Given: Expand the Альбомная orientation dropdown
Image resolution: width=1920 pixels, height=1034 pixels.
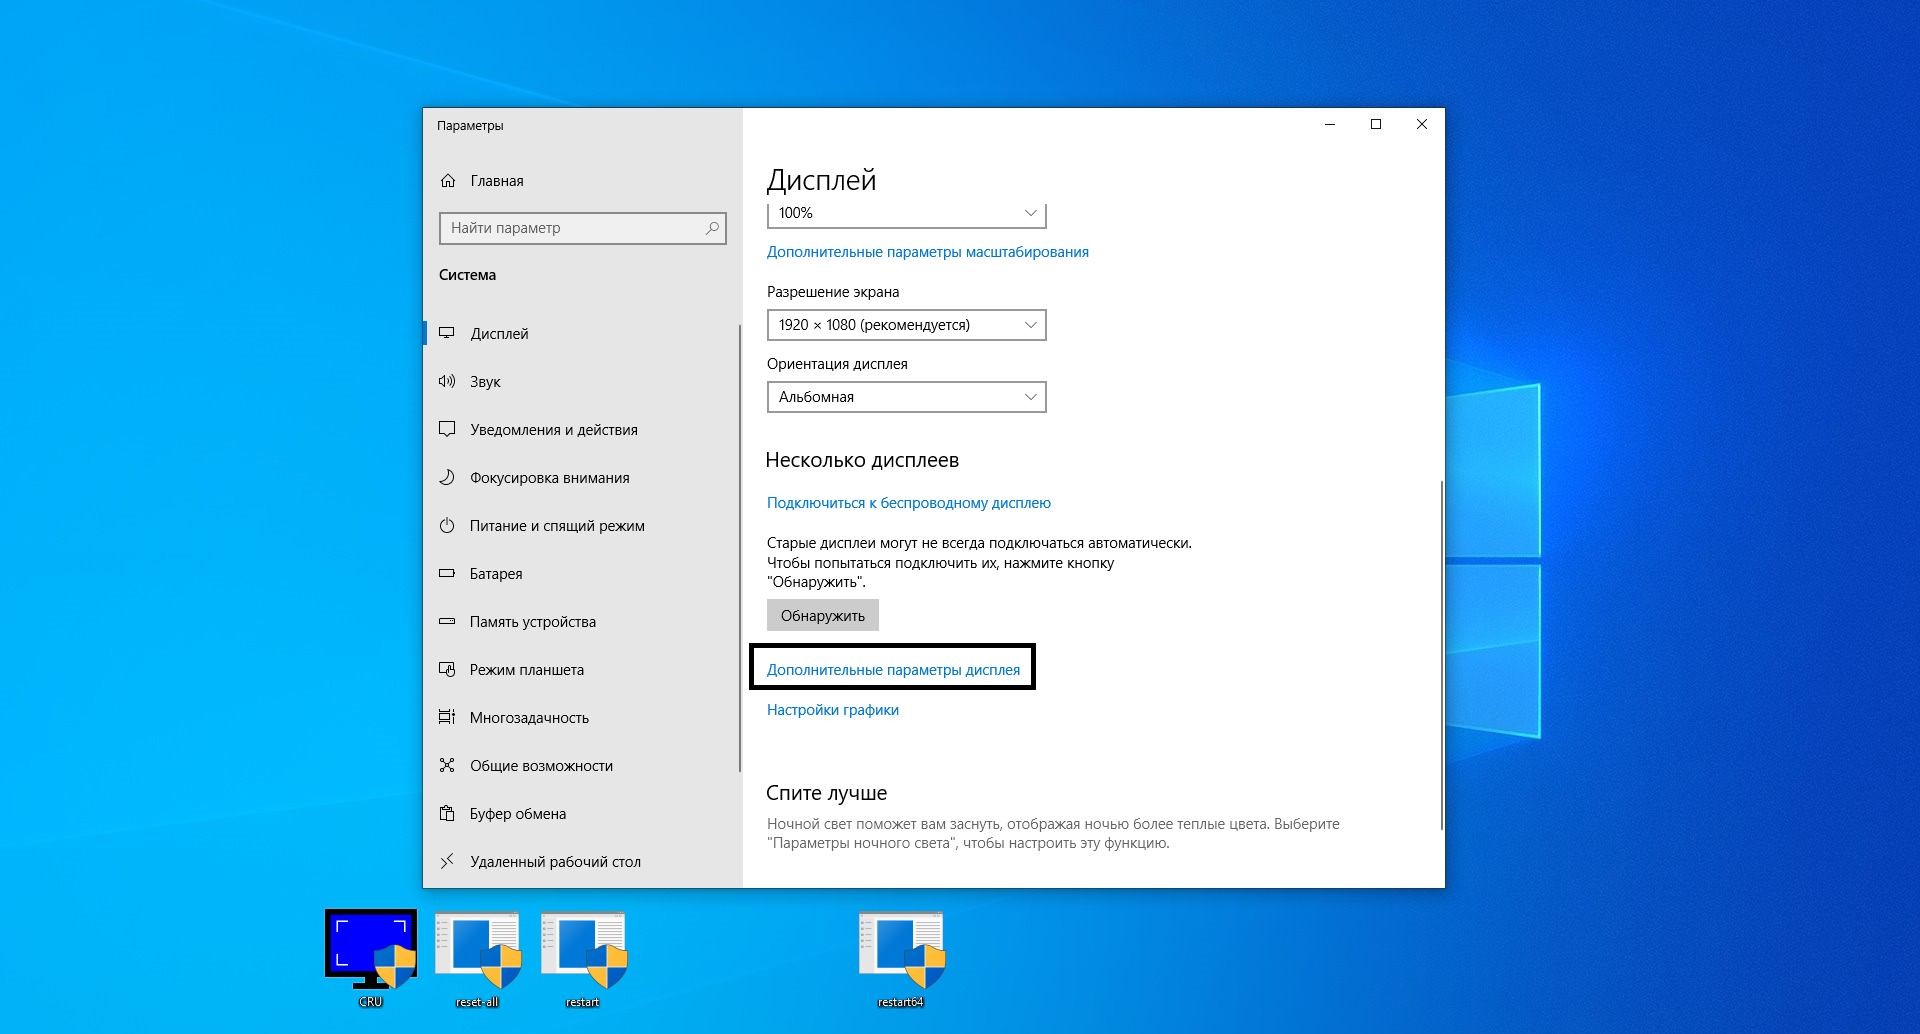Looking at the screenshot, I should click(x=906, y=397).
